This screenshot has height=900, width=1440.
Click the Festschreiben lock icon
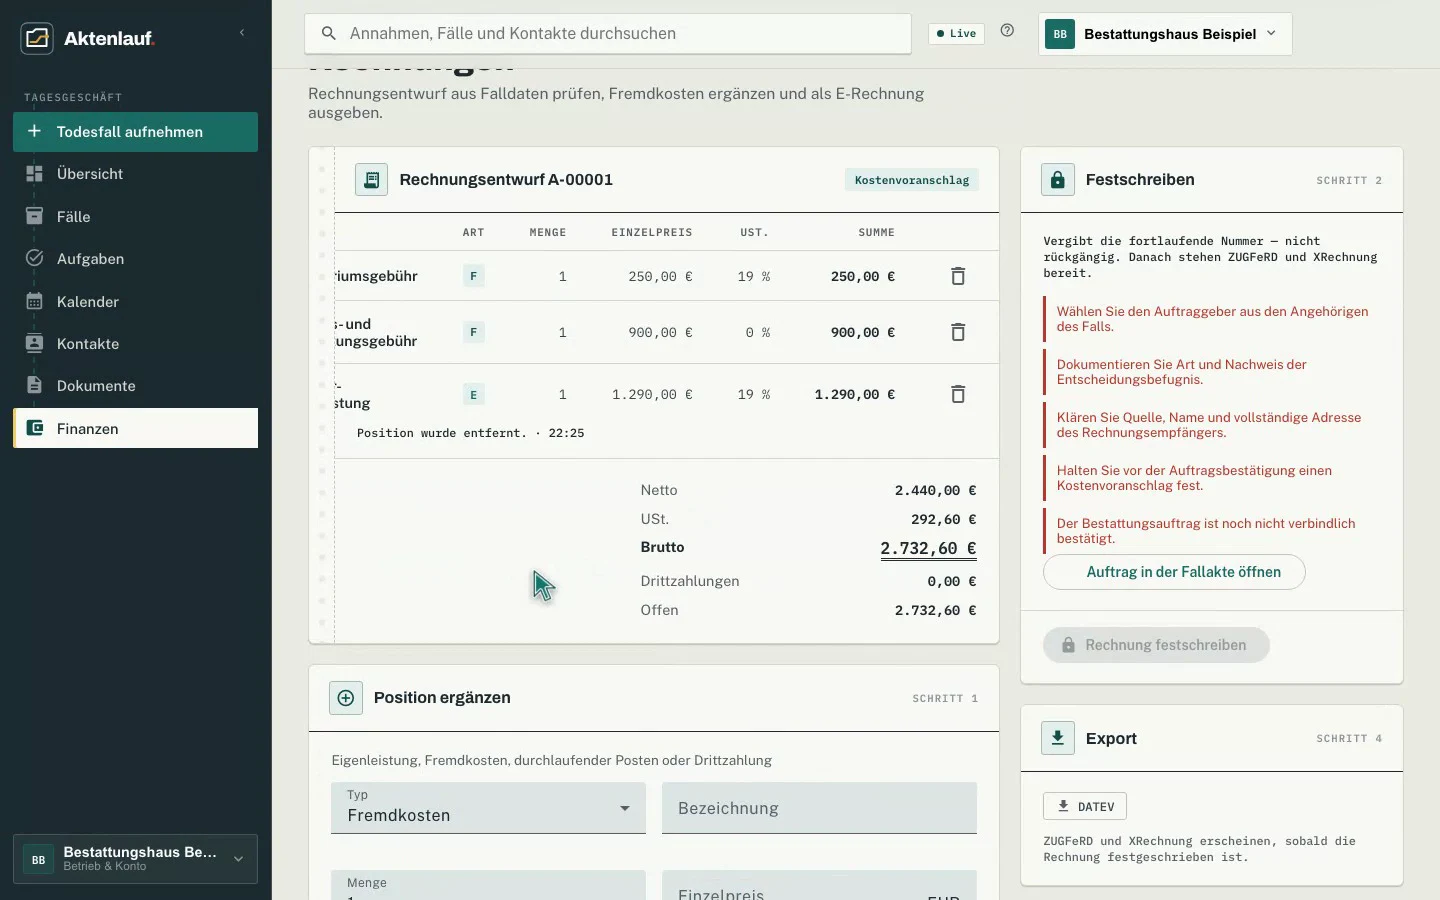tap(1058, 180)
